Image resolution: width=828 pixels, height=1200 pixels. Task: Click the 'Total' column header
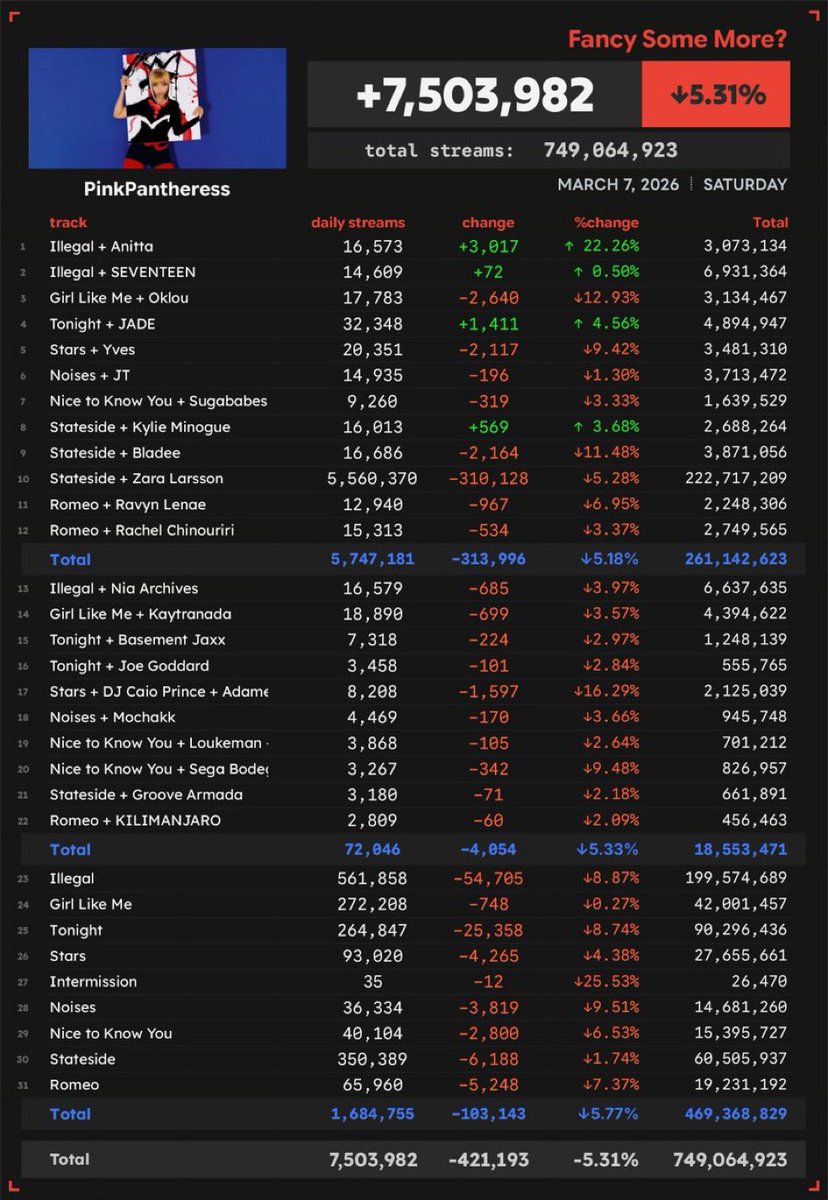tap(770, 223)
